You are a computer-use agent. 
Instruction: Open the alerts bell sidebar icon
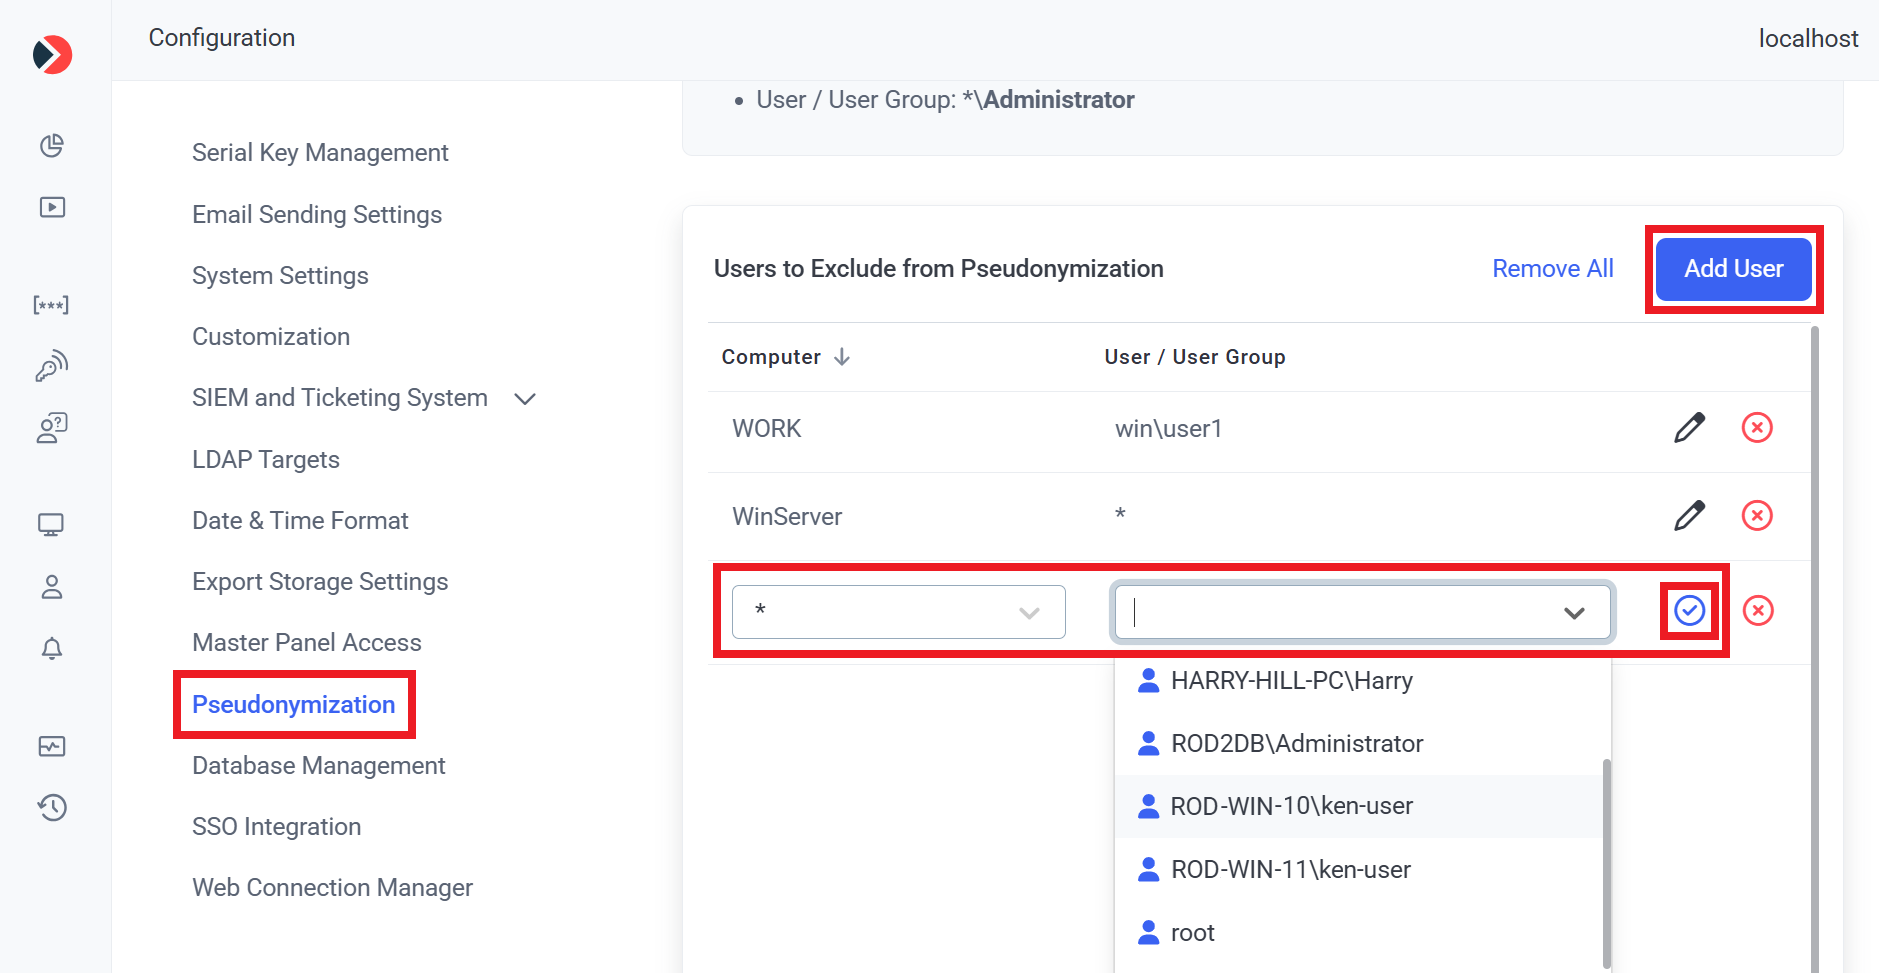[x=52, y=649]
